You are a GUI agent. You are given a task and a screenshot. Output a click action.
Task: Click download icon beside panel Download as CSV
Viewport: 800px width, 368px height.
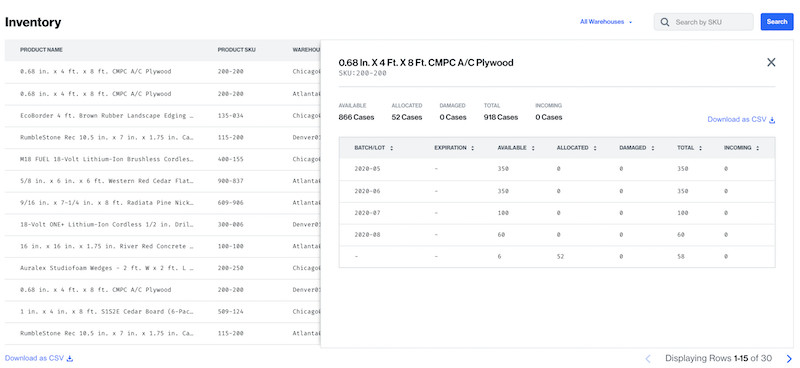tap(772, 120)
